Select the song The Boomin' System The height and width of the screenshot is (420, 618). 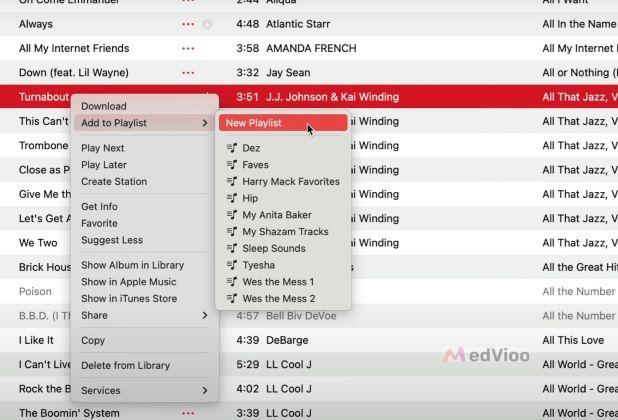tap(69, 413)
